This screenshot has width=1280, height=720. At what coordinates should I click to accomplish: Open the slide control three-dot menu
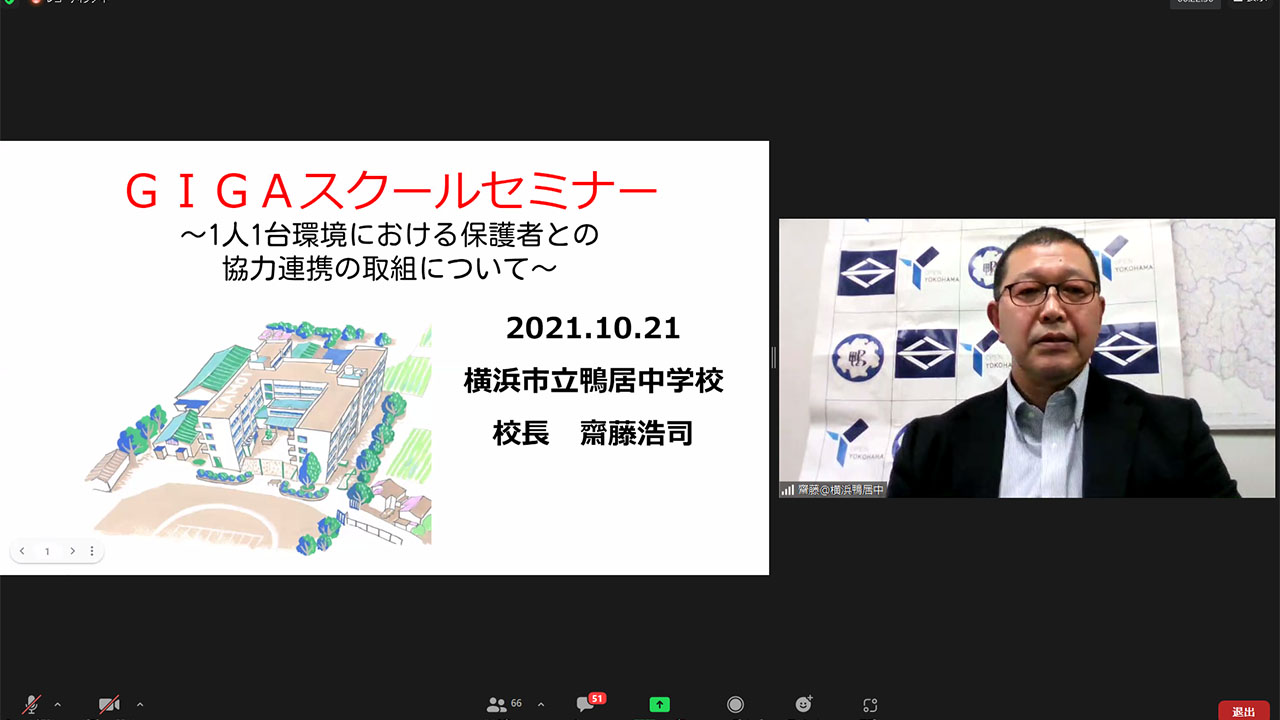(92, 551)
